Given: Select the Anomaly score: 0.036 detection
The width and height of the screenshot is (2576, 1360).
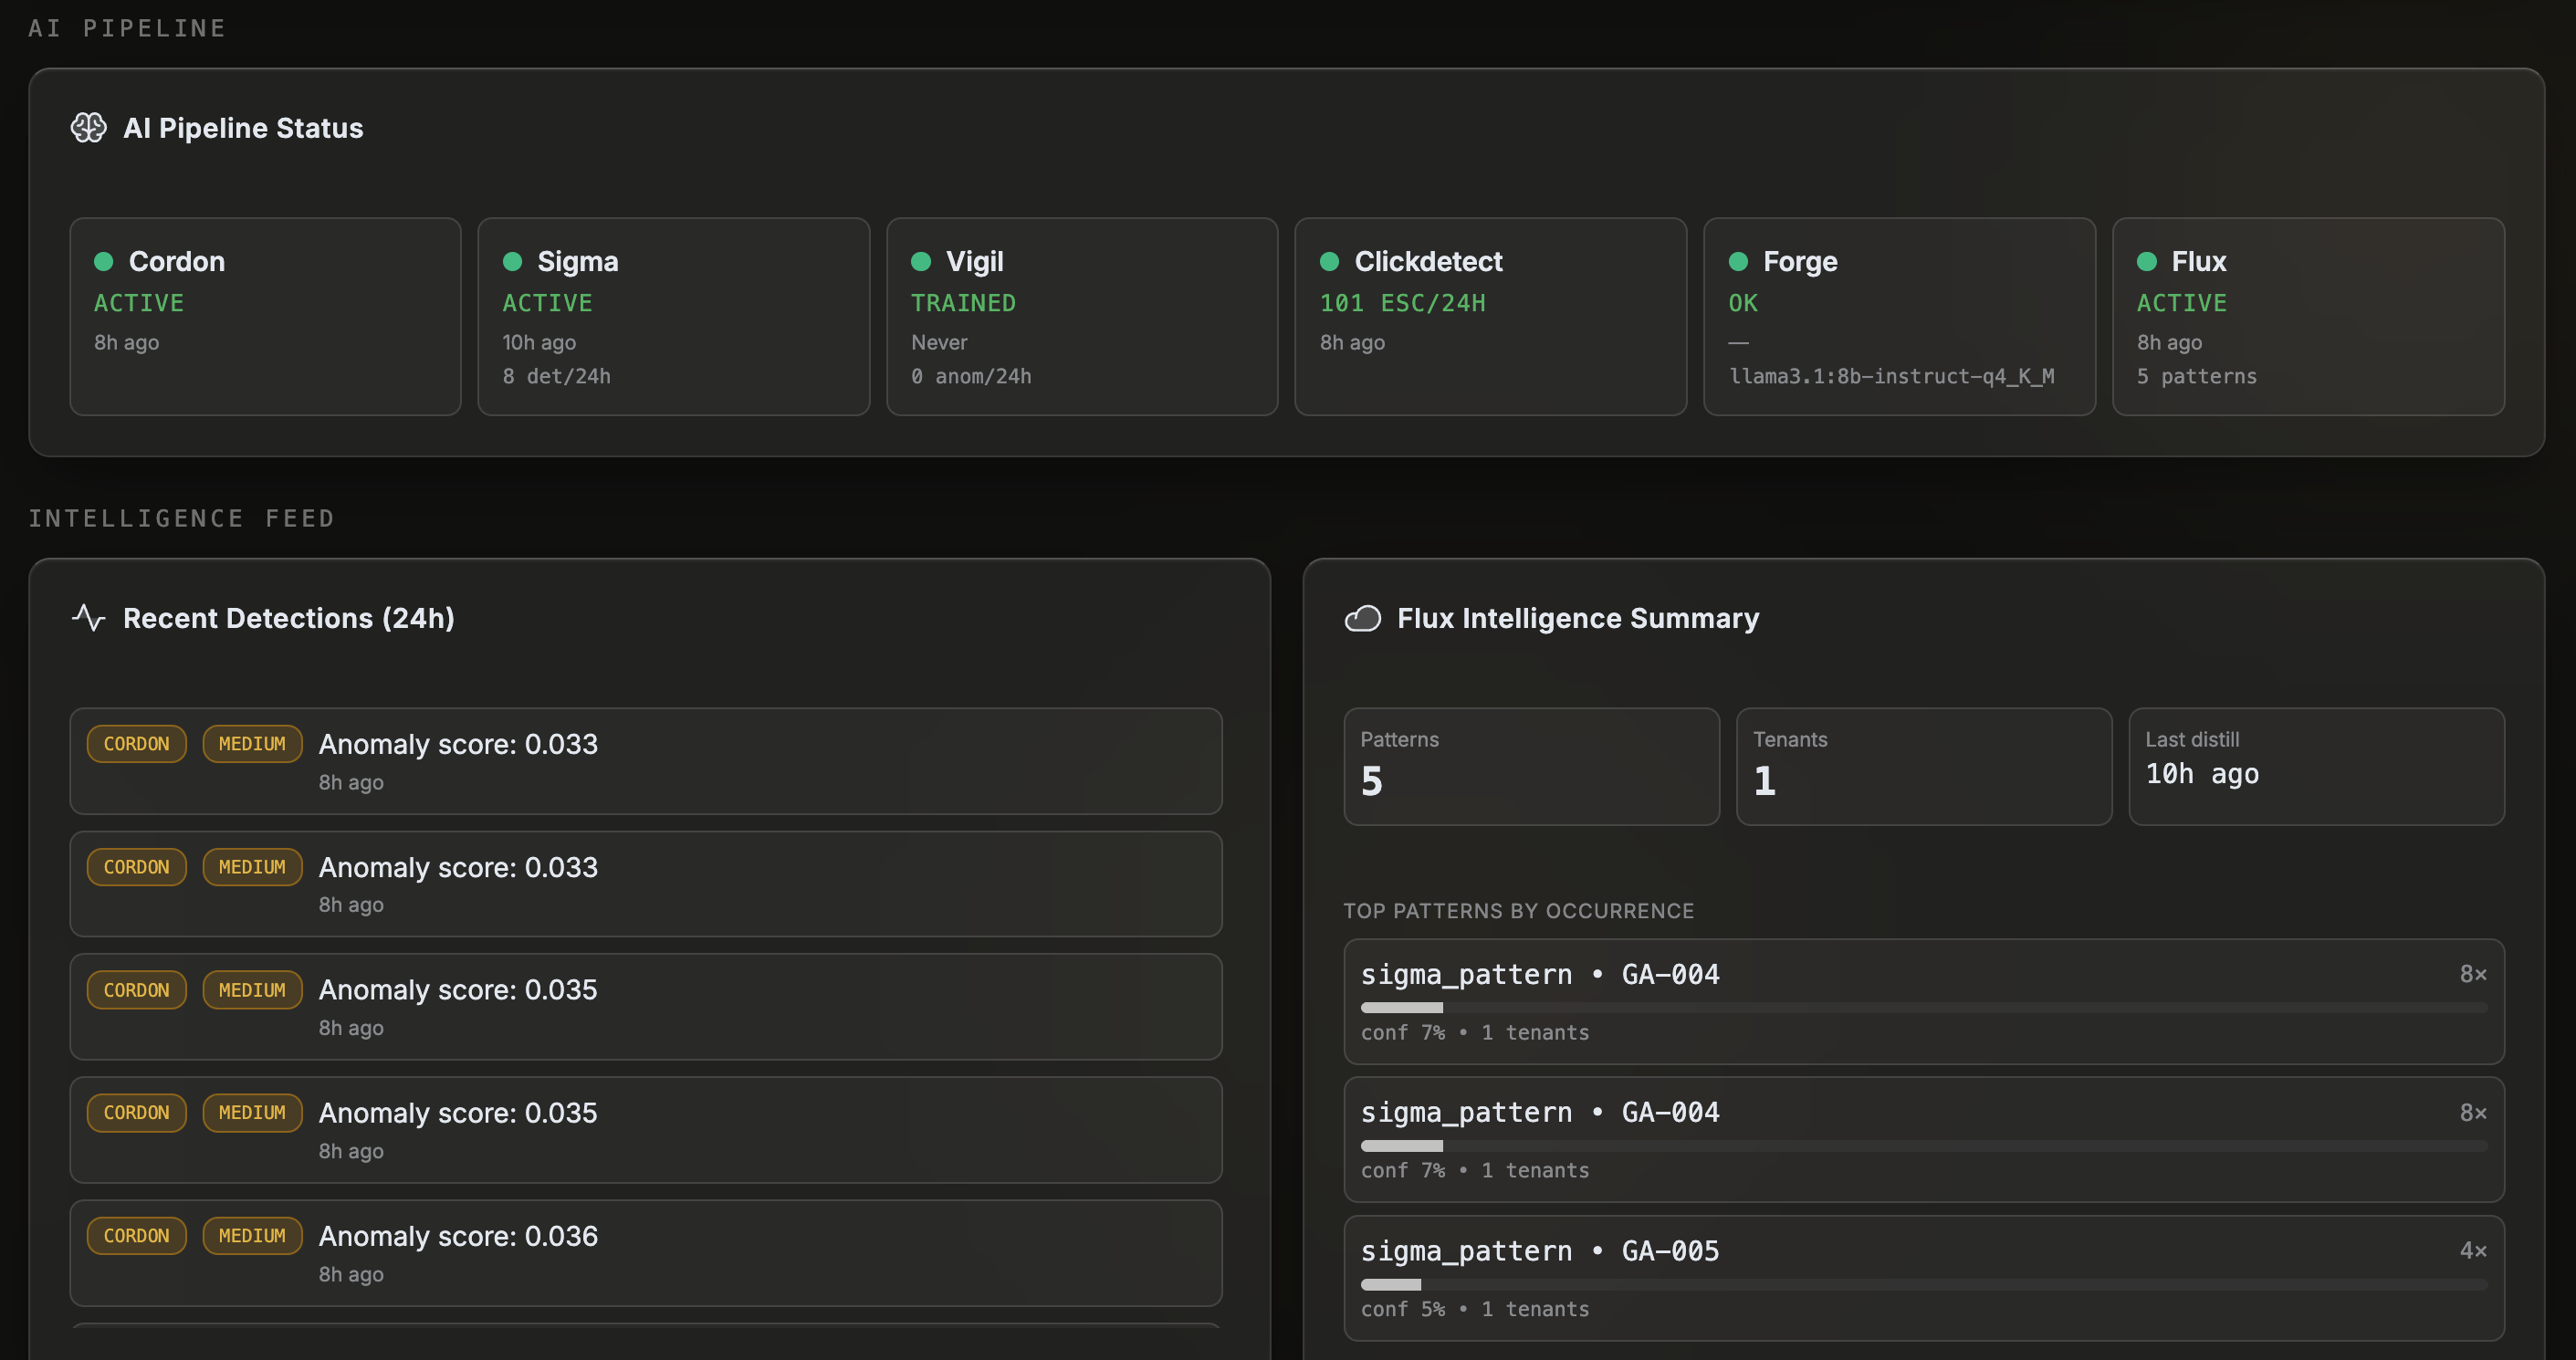Looking at the screenshot, I should coord(646,1252).
